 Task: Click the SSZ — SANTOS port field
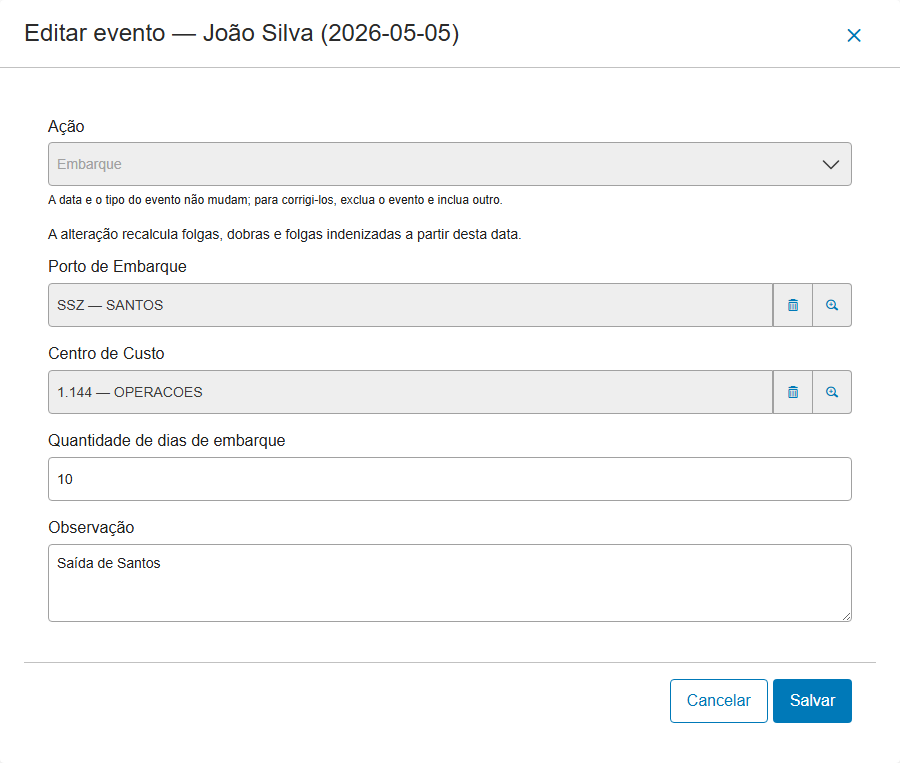click(410, 305)
